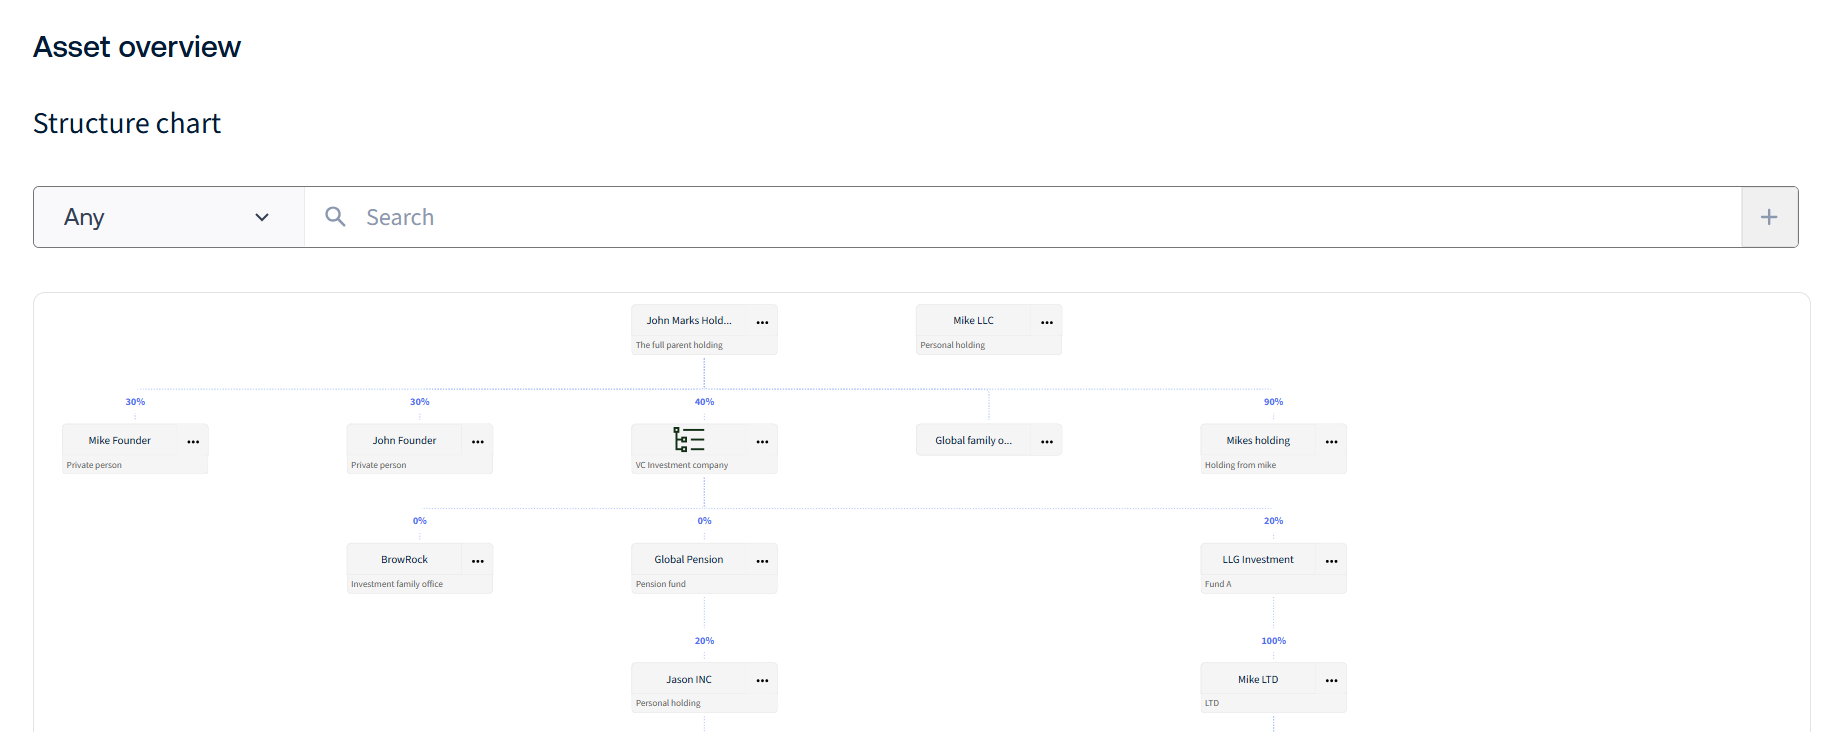
Task: Open options menu for Mikes holding node
Action: (1331, 441)
